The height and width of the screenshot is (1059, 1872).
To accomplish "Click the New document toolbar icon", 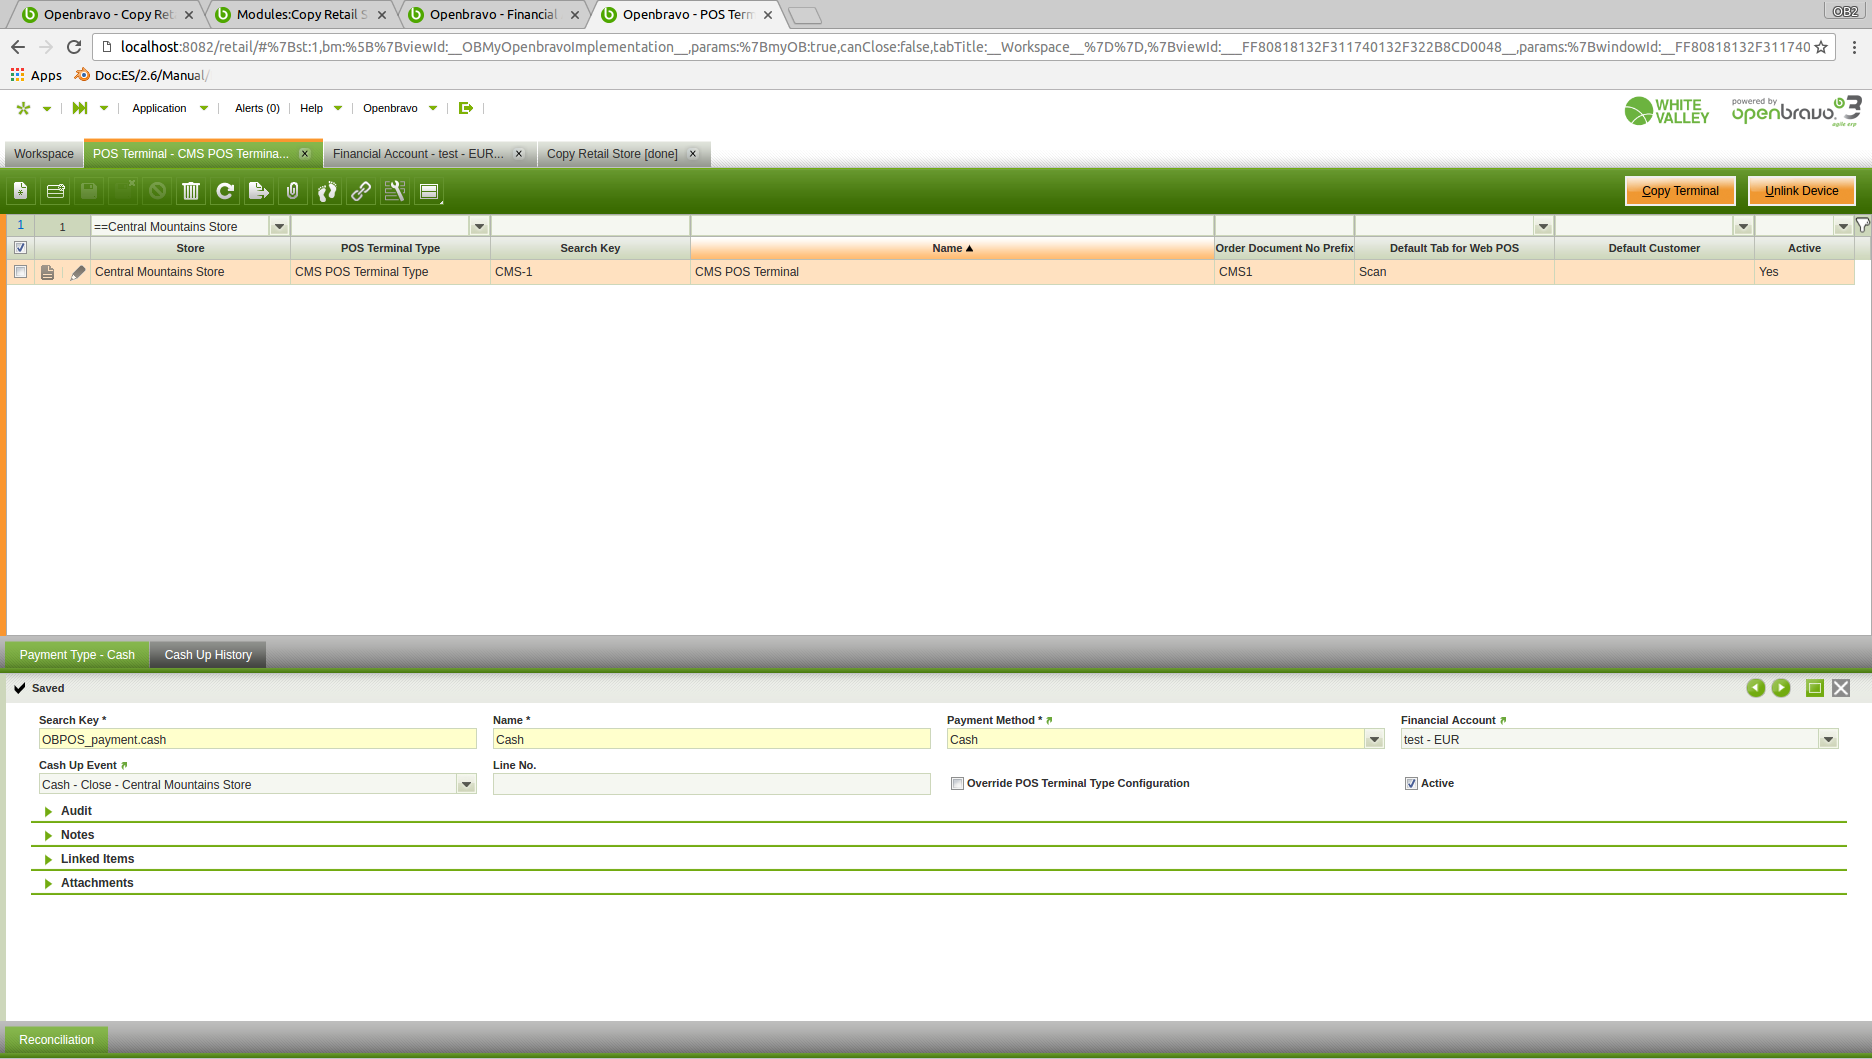I will pos(21,191).
